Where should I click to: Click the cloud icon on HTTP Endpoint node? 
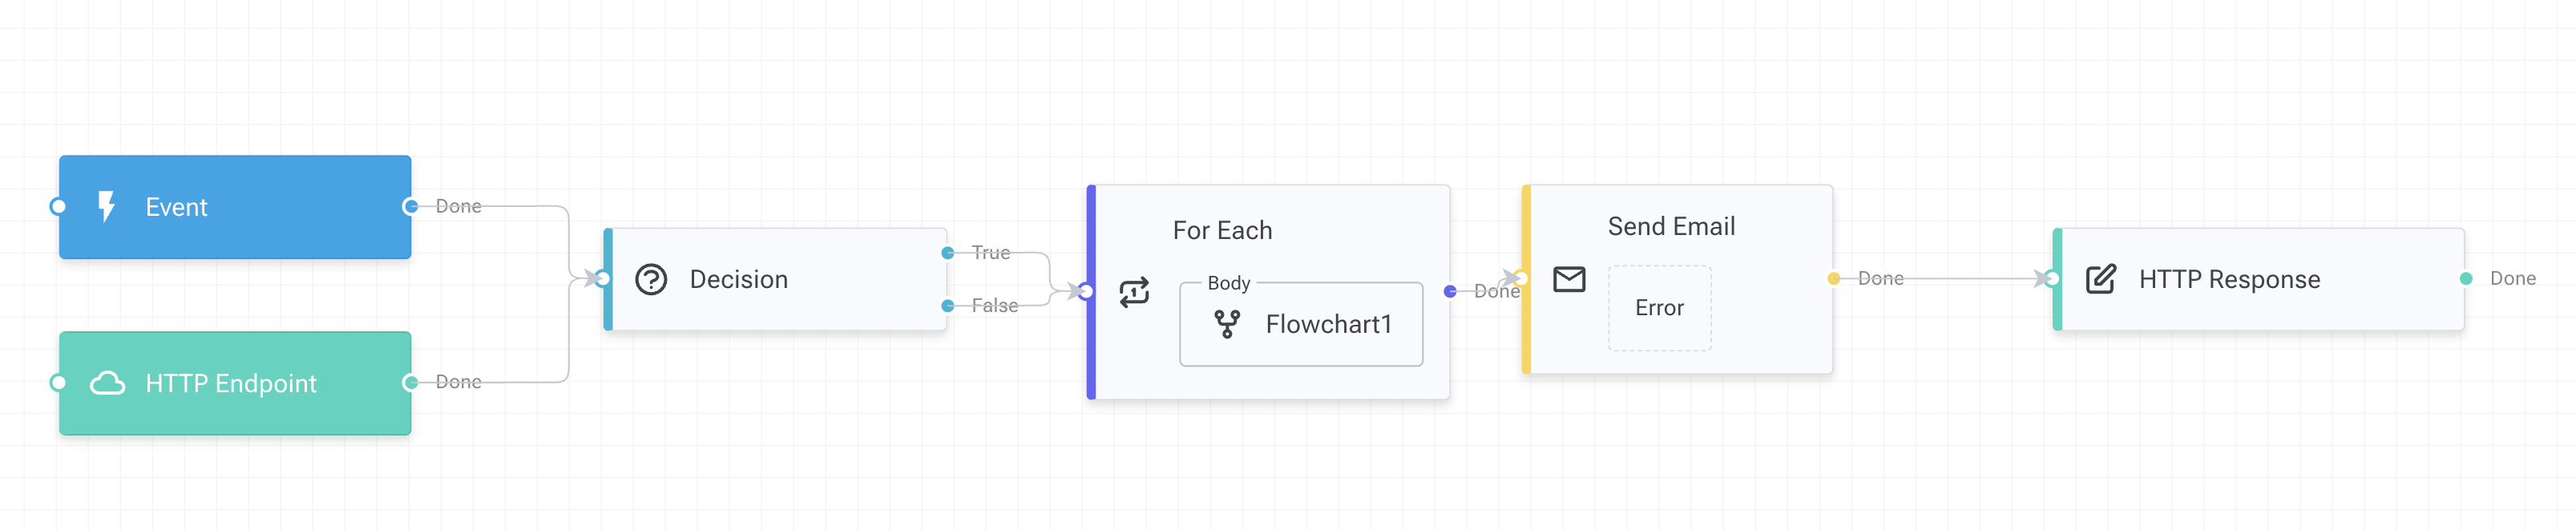108,383
